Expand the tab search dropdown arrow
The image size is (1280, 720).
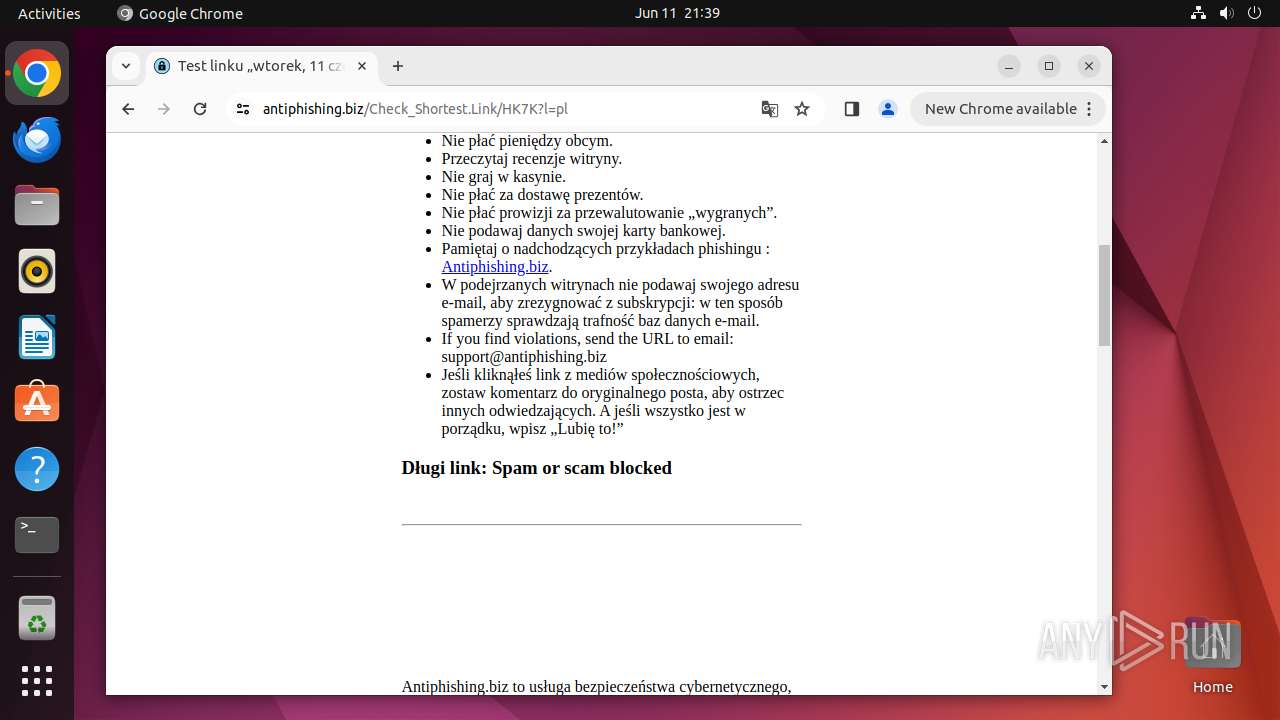tap(125, 66)
